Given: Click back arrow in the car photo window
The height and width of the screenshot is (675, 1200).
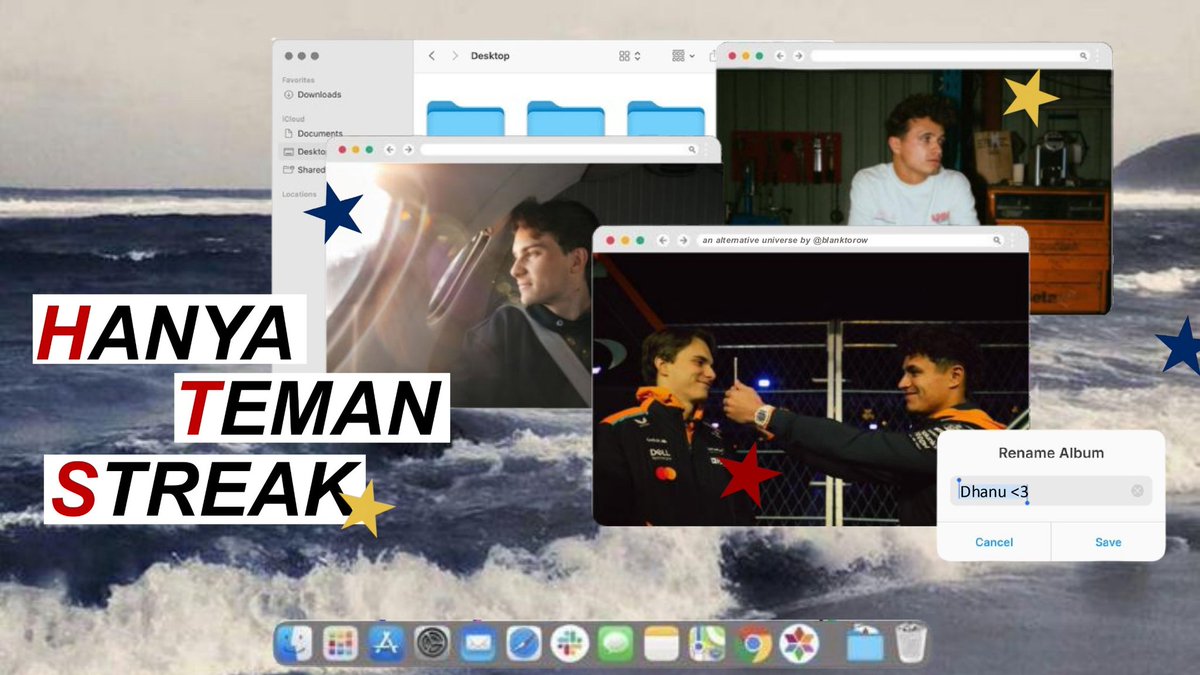Looking at the screenshot, I should click(x=390, y=149).
